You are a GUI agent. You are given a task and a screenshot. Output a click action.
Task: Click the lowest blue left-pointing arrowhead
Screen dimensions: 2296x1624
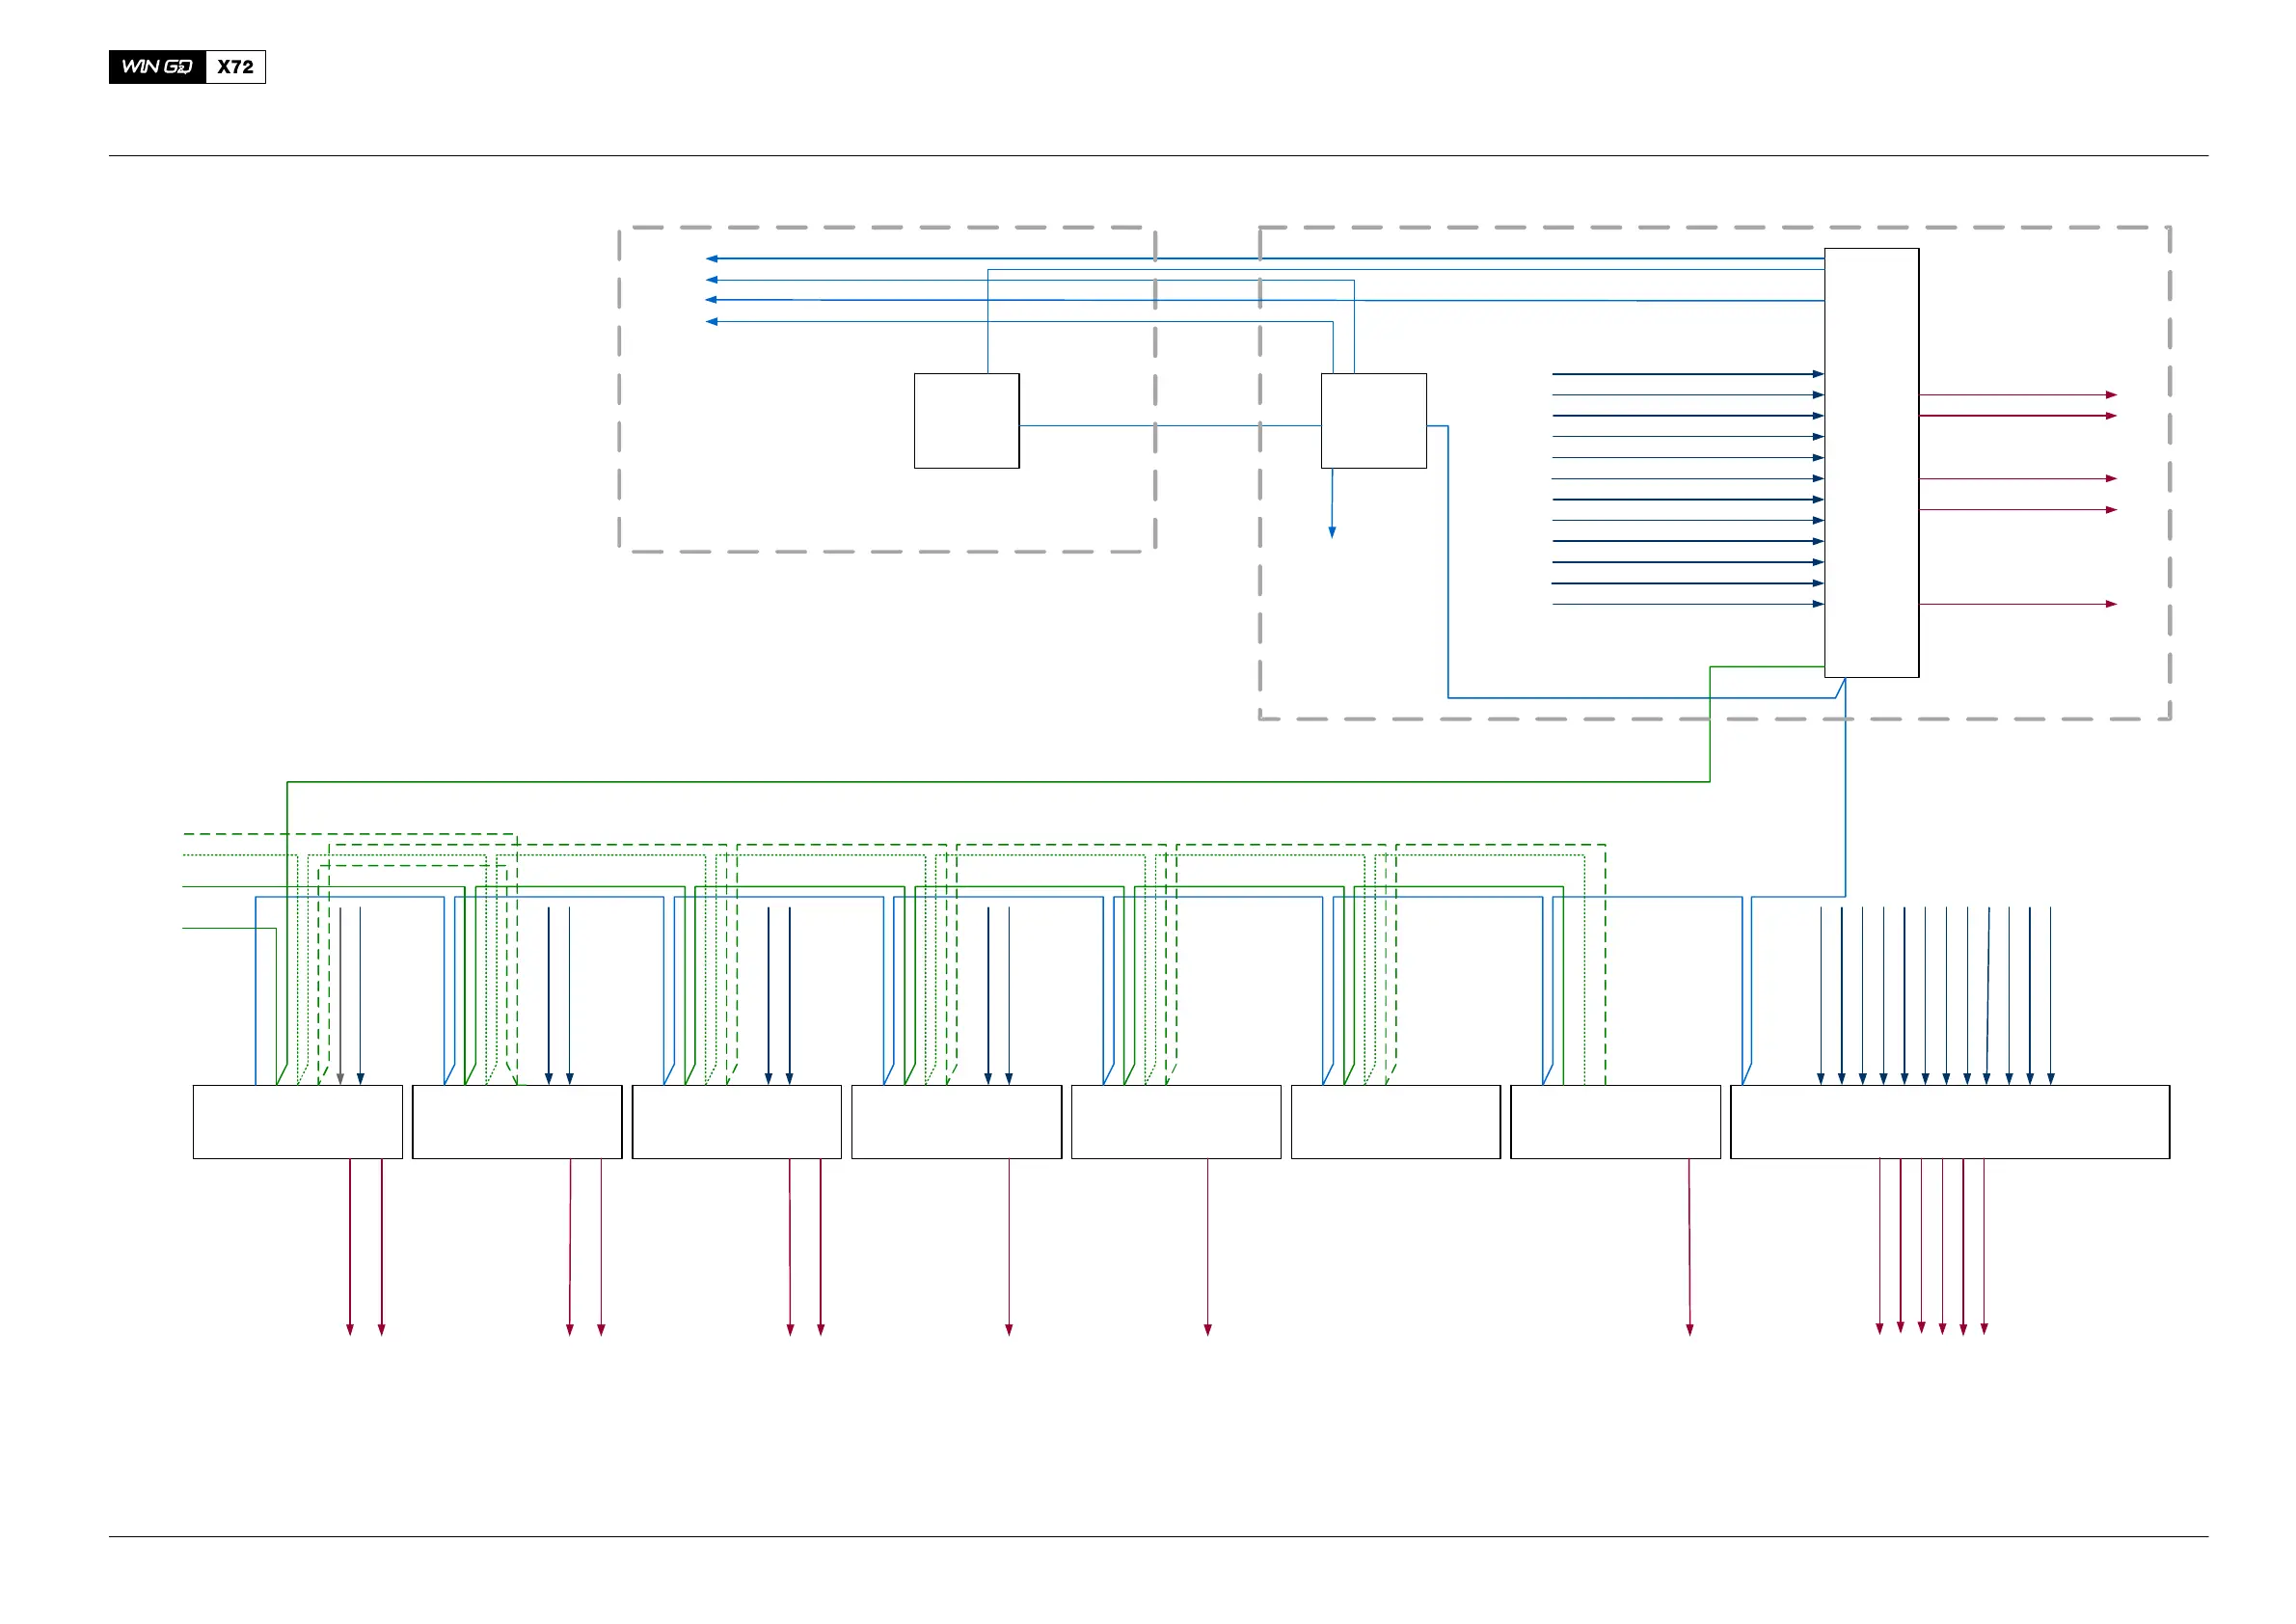coord(711,322)
